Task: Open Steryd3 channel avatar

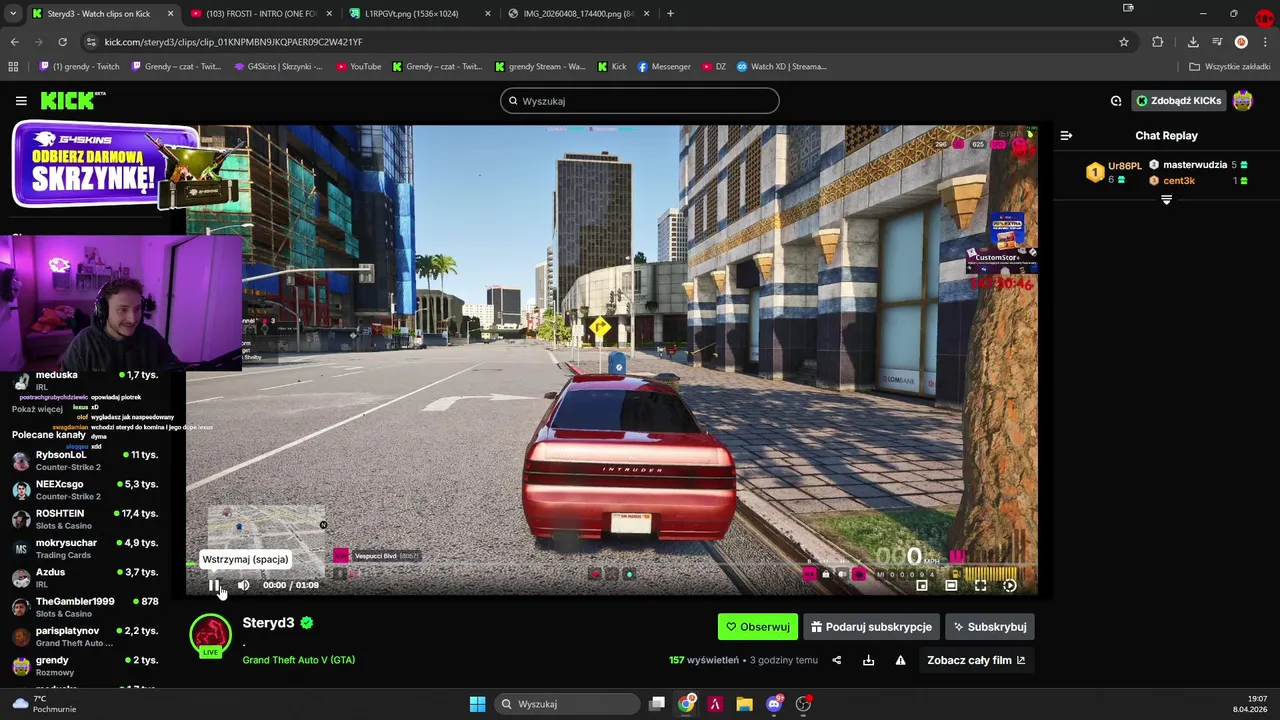Action: coord(210,636)
